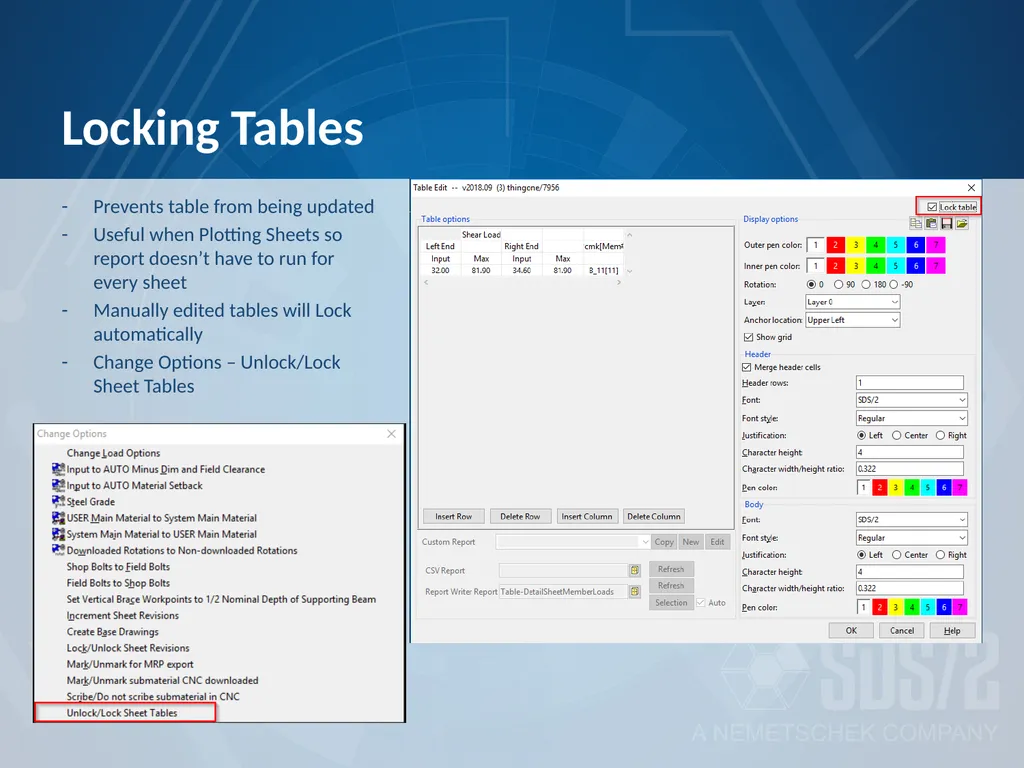
Task: Click the Insert Column button
Action: click(x=587, y=517)
